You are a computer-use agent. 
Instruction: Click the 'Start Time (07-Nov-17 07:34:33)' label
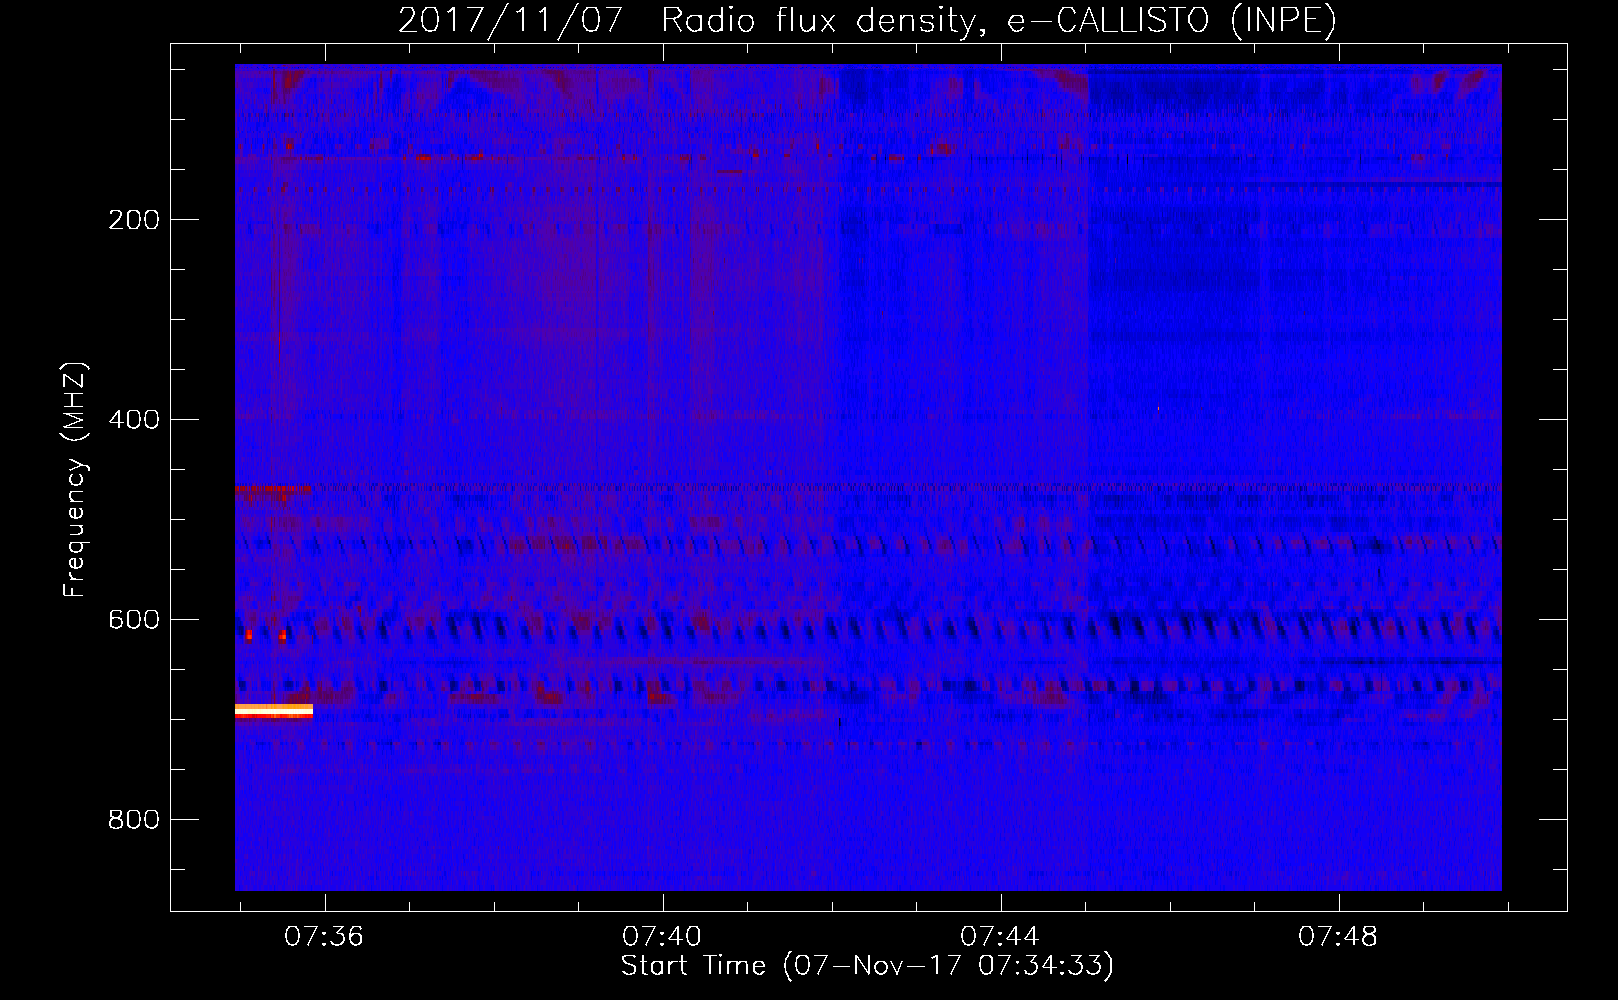click(x=867, y=966)
